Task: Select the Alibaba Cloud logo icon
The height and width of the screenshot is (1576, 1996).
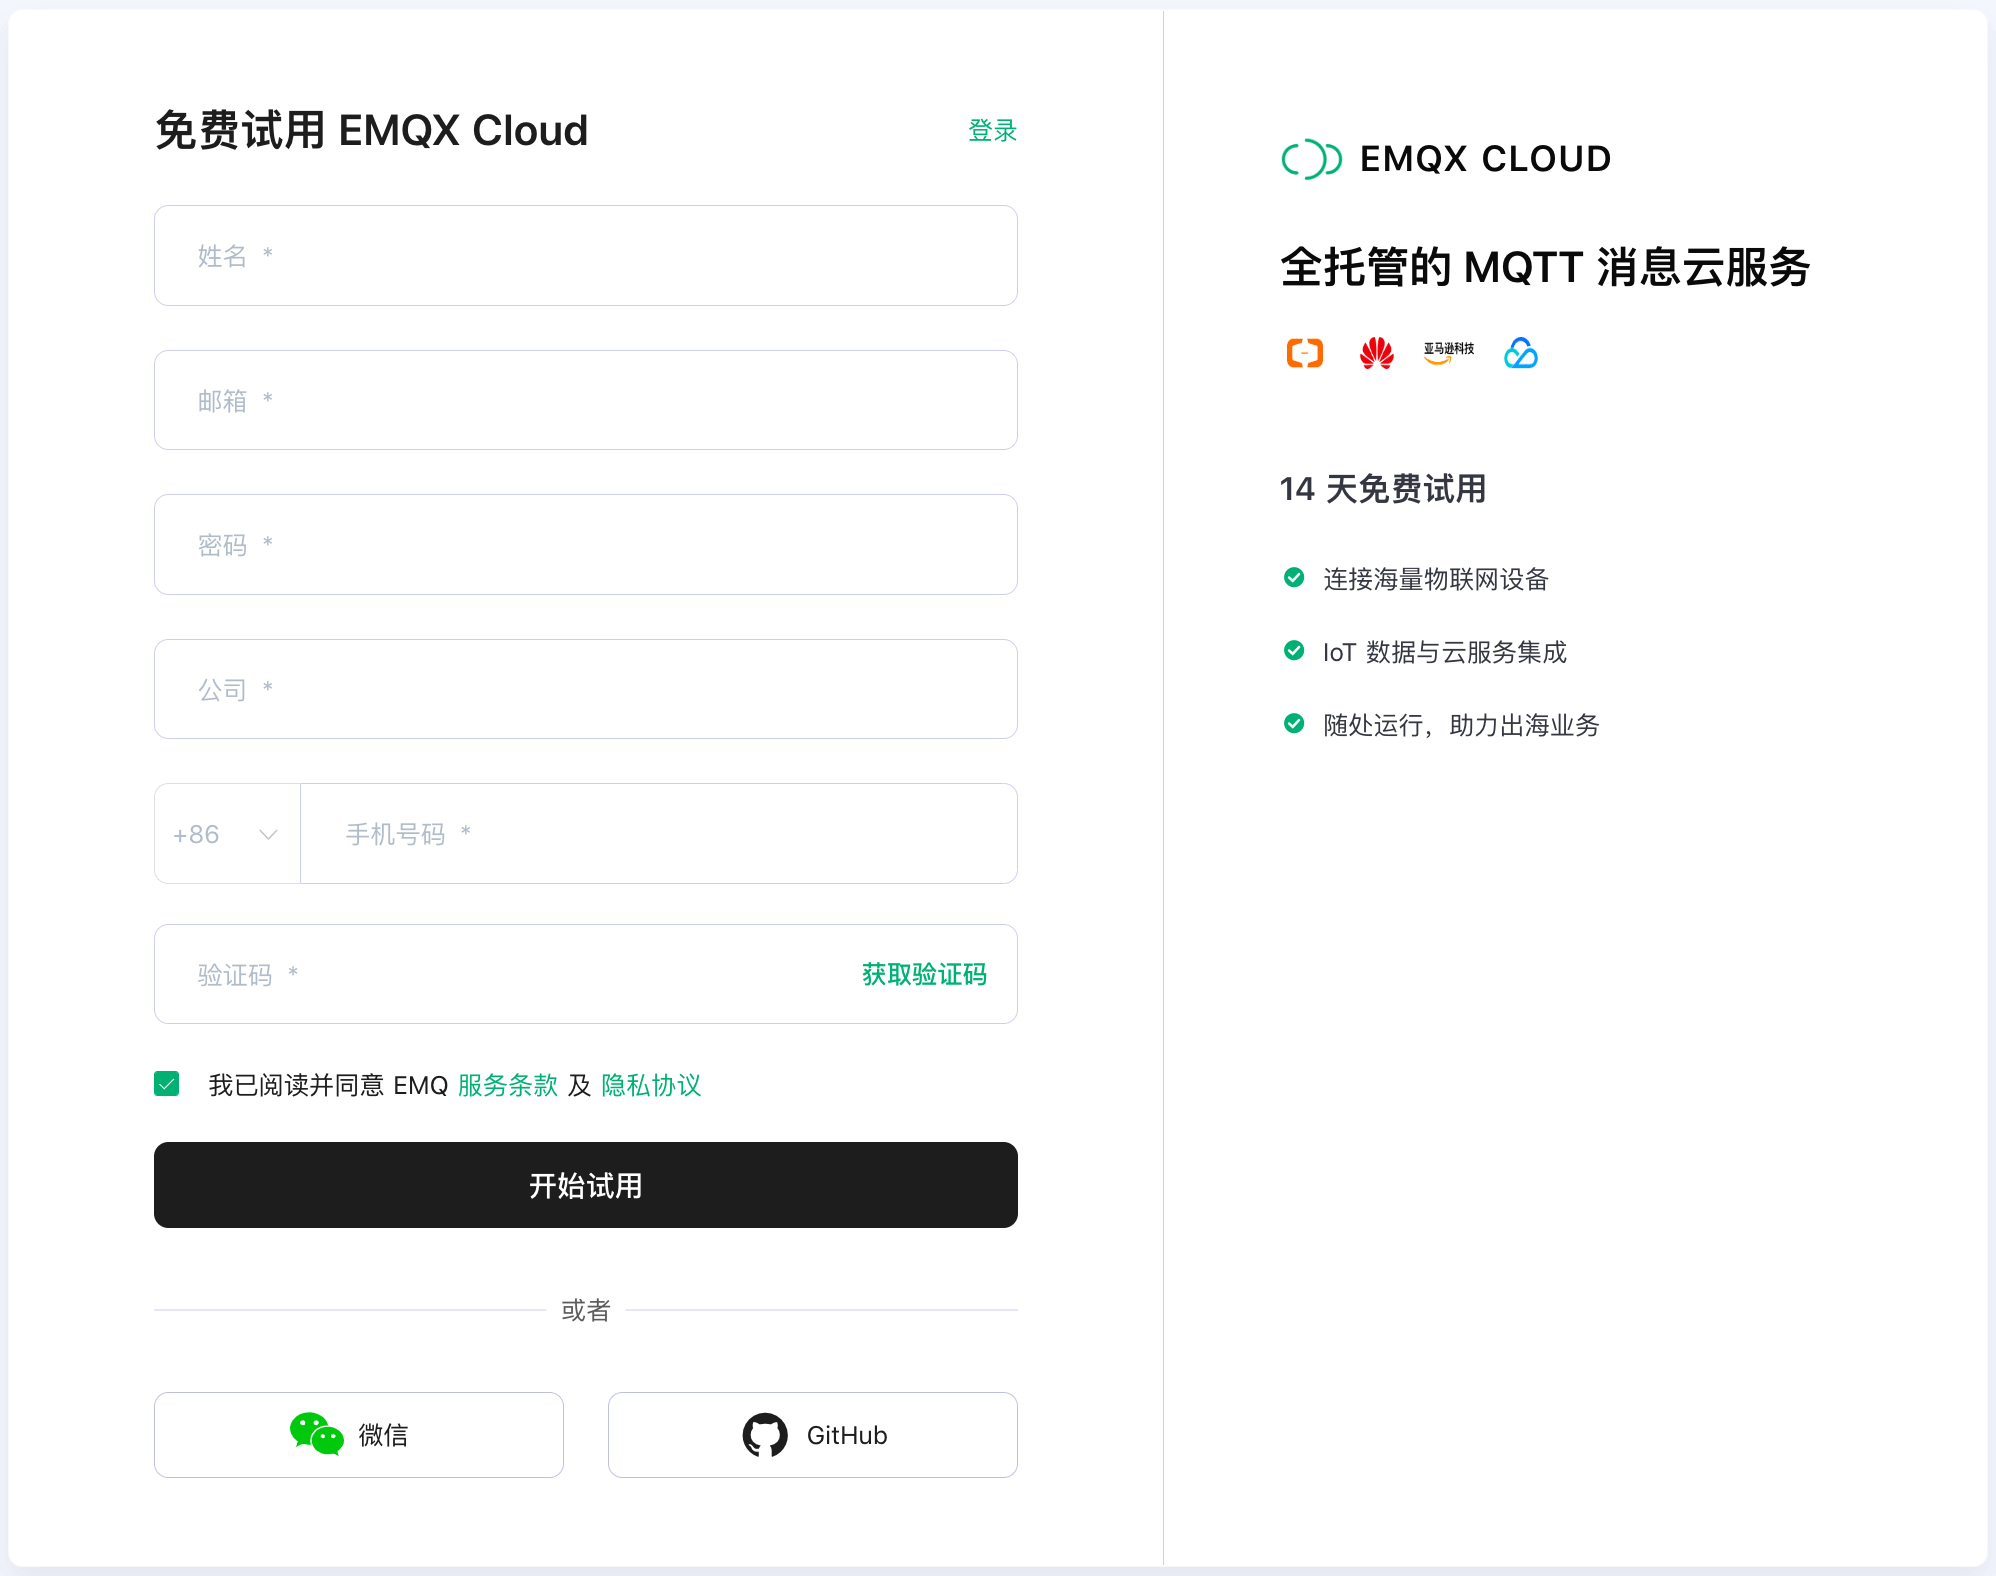Action: (x=1303, y=352)
